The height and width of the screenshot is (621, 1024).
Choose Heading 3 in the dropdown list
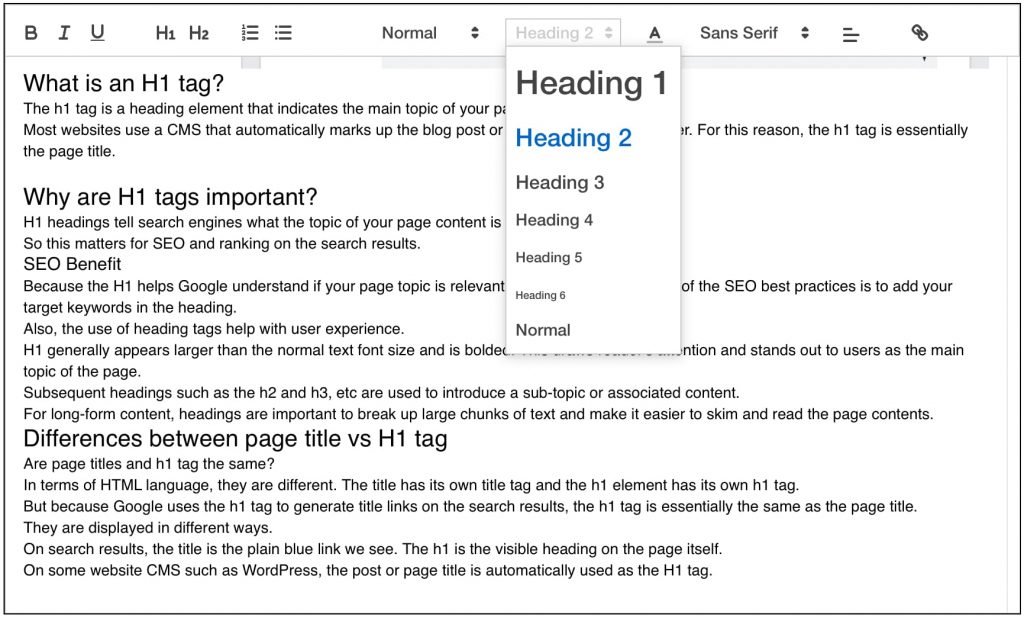click(560, 182)
